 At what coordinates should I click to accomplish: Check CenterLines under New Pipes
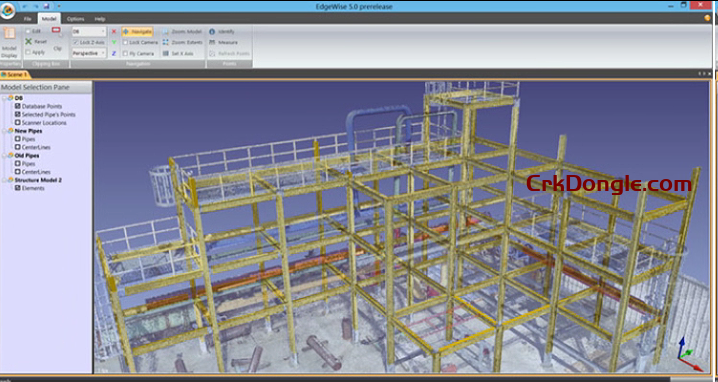(x=18, y=147)
